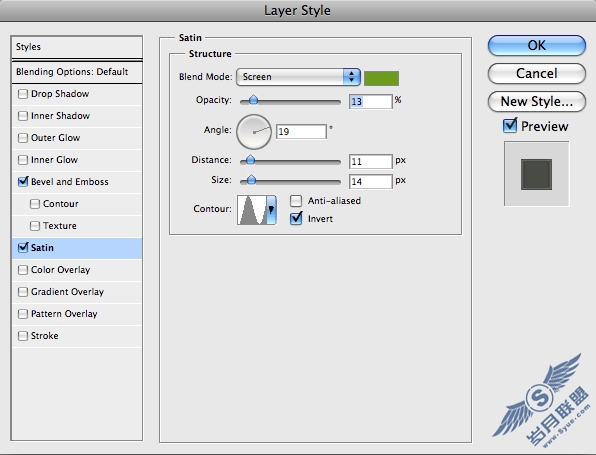This screenshot has height=455, width=596.
Task: Uncheck the Invert option
Action: (296, 218)
